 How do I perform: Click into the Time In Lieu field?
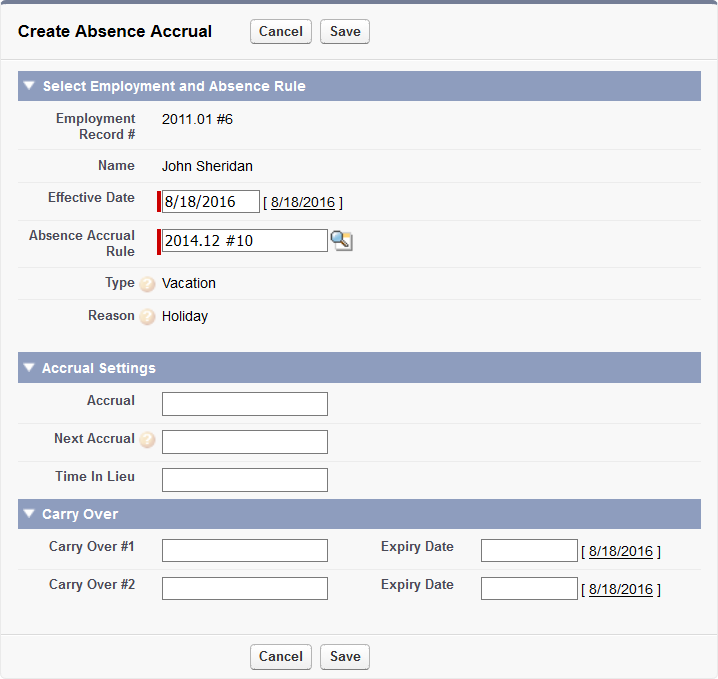pyautogui.click(x=244, y=479)
